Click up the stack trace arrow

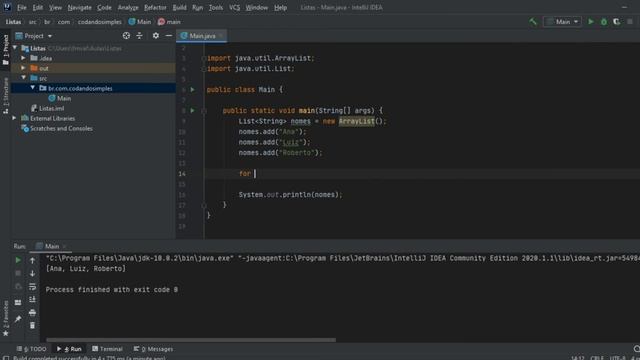[32, 260]
